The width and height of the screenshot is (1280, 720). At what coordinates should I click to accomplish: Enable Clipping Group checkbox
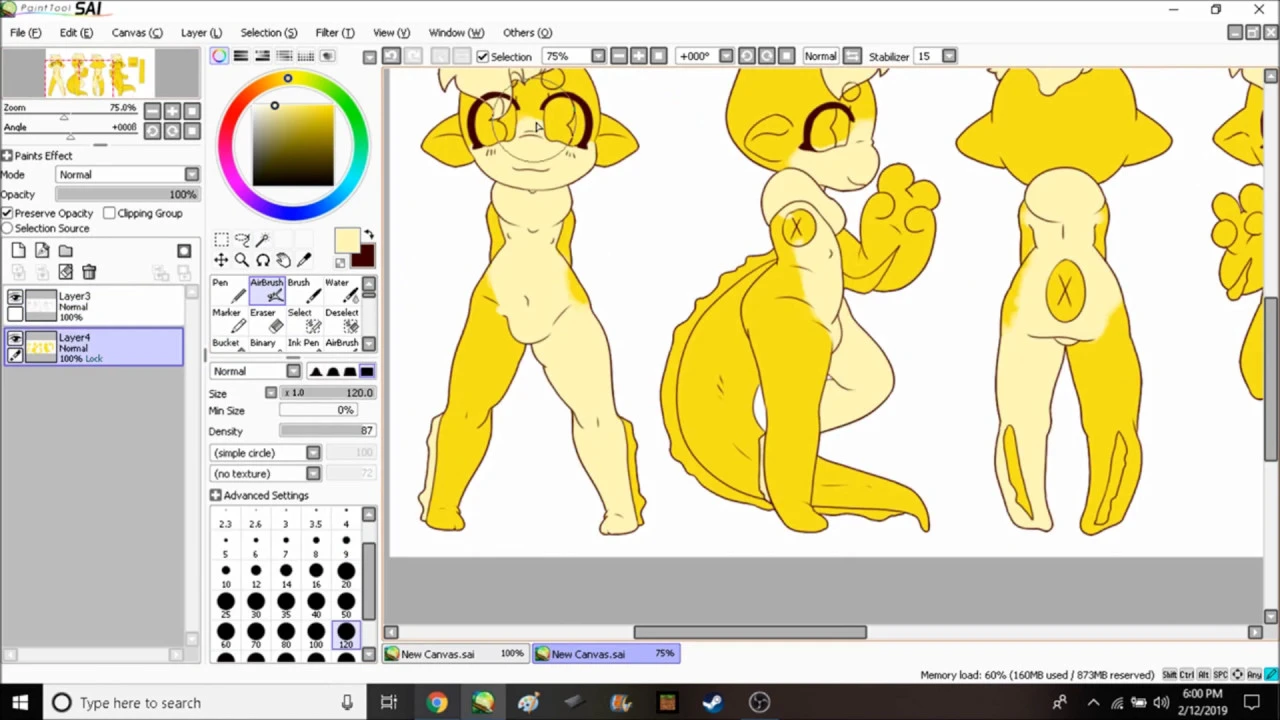pos(110,213)
